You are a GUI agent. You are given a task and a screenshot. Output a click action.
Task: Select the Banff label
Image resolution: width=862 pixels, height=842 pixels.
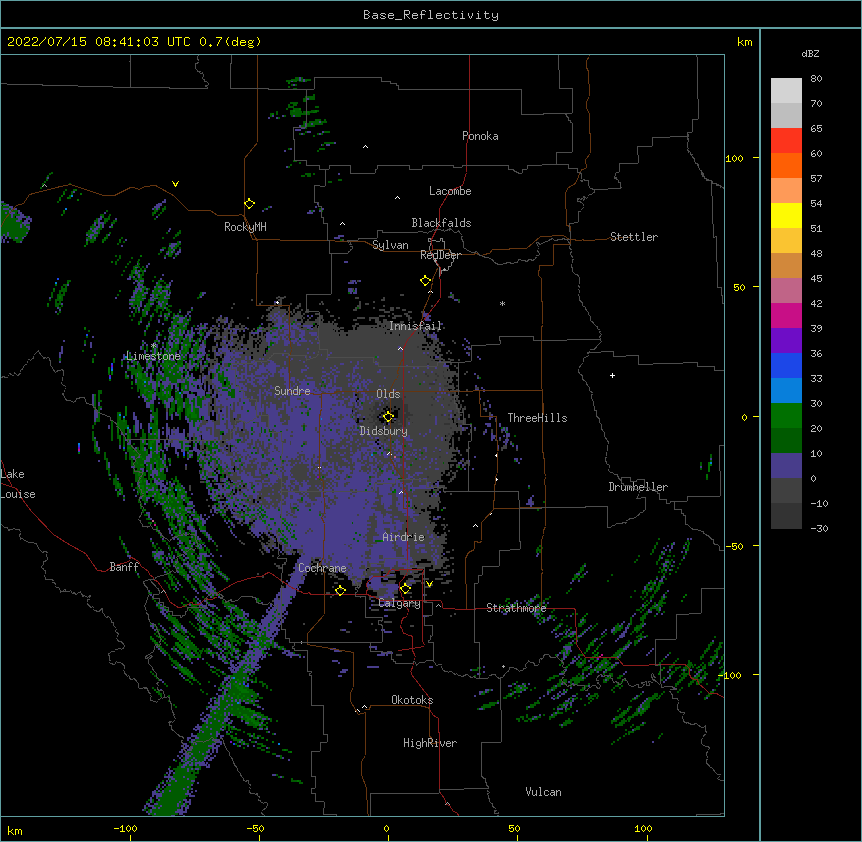[x=124, y=567]
